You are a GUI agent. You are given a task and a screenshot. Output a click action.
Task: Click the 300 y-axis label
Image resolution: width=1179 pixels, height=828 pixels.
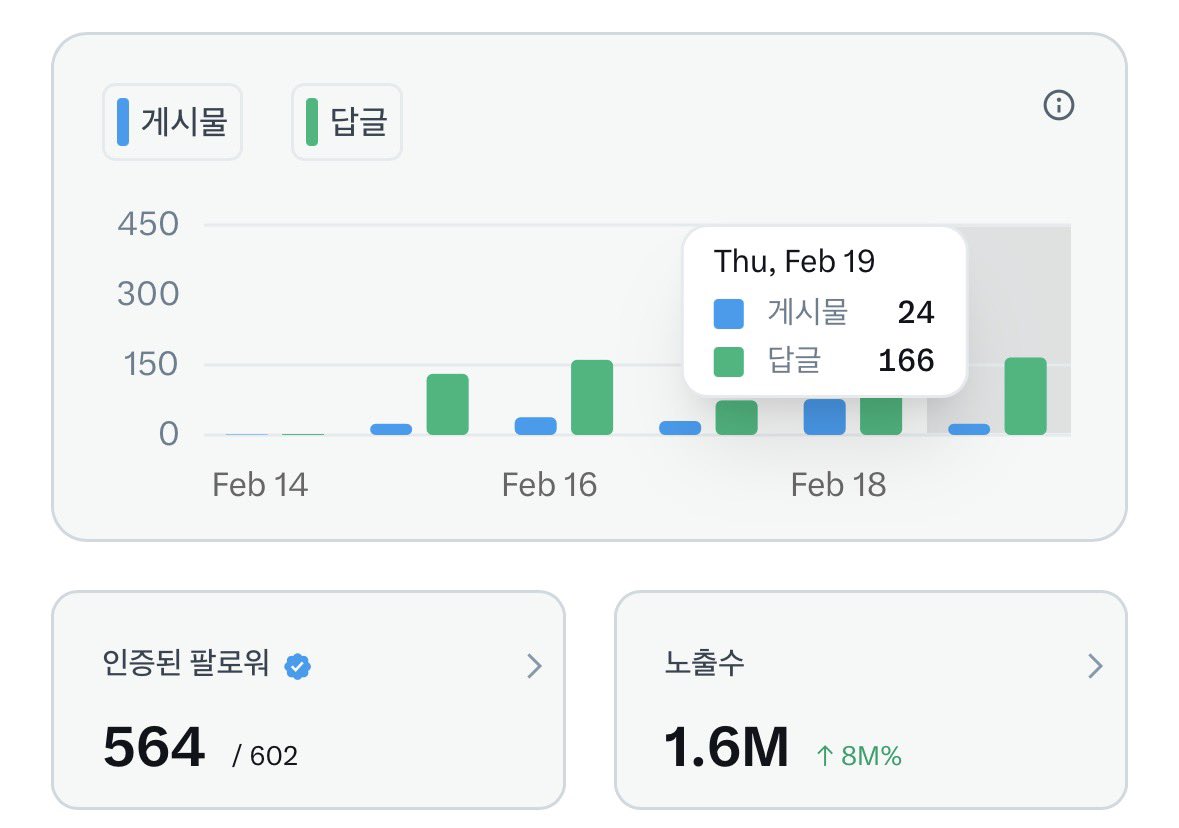148,294
